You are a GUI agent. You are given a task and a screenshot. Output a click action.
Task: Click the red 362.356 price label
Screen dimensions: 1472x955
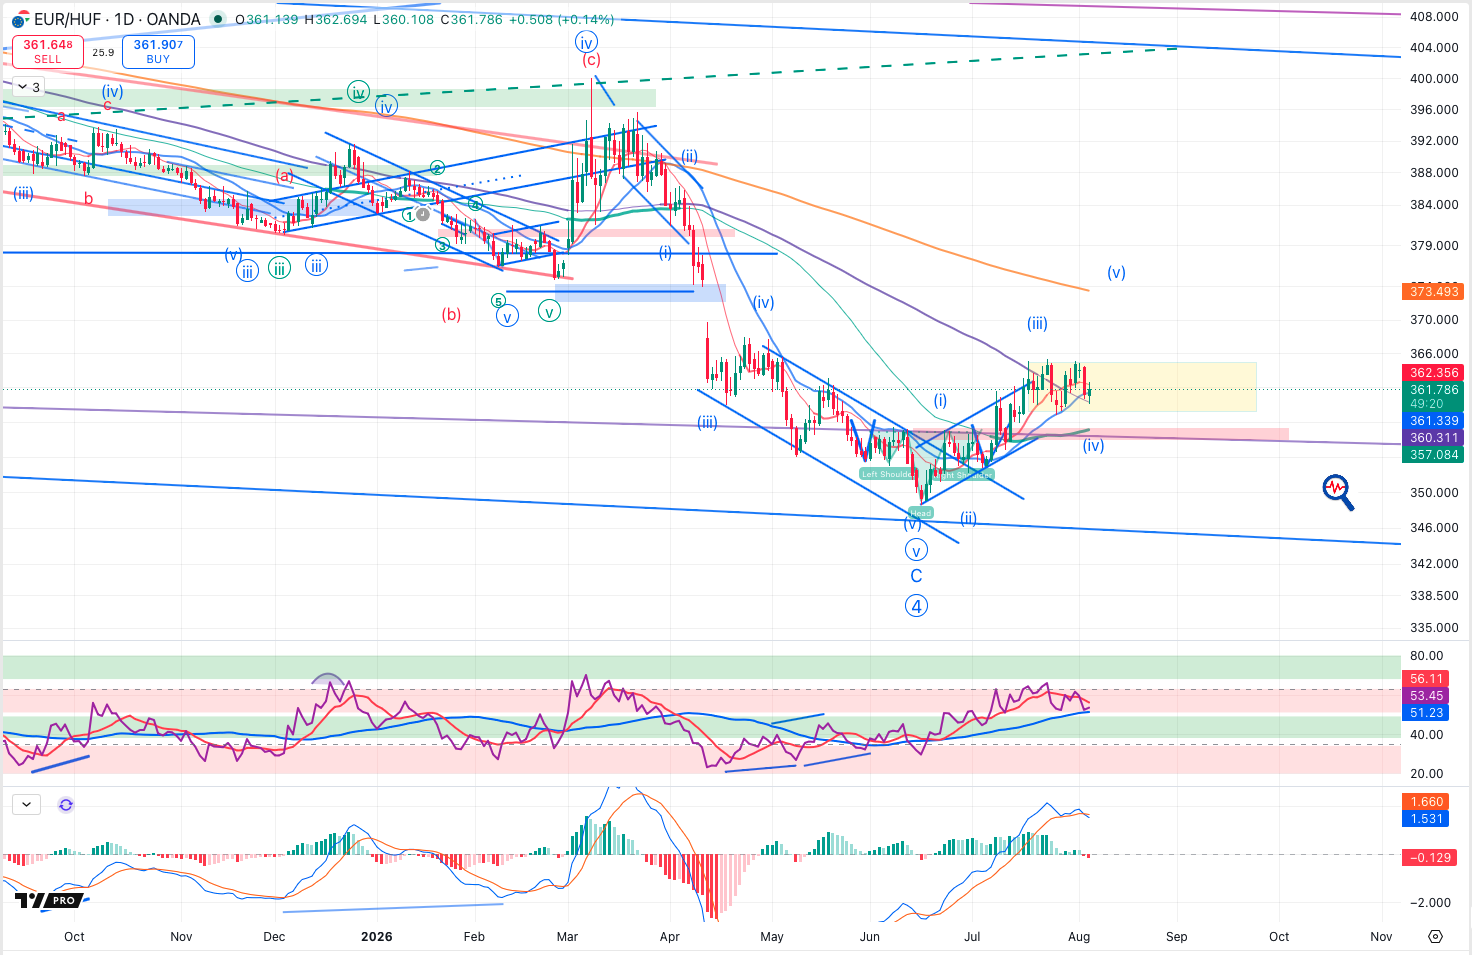pyautogui.click(x=1434, y=373)
